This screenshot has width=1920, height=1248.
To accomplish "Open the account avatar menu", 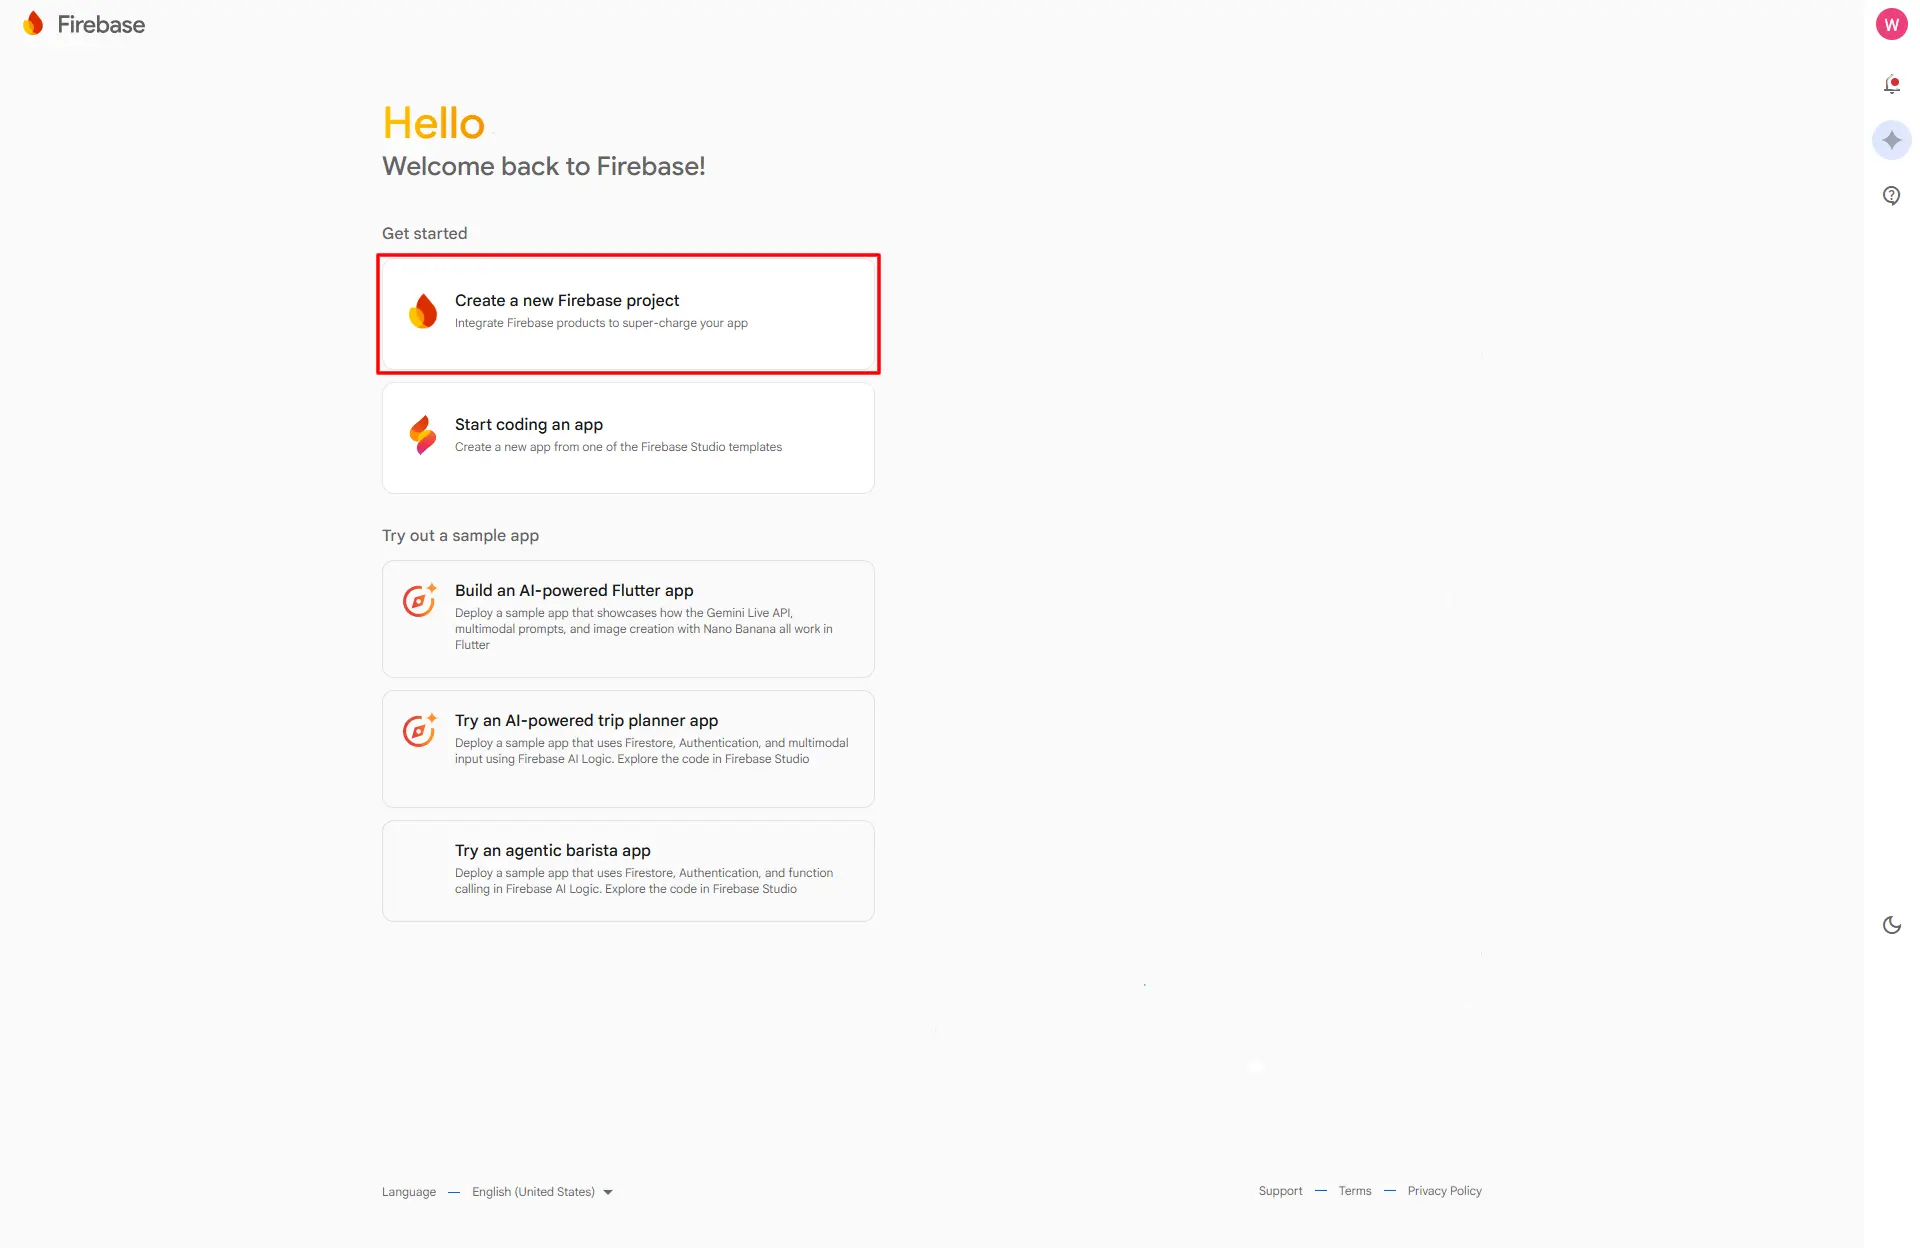I will [x=1891, y=25].
